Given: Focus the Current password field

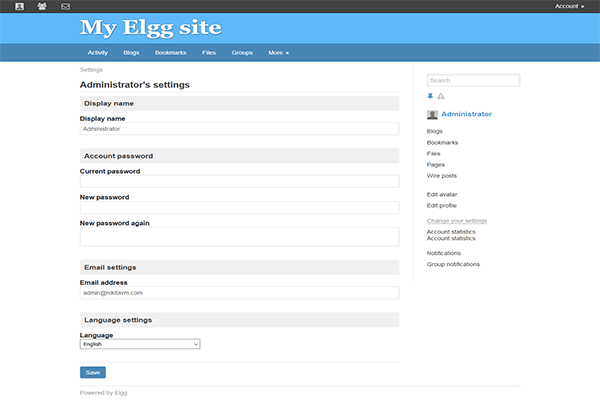Looking at the screenshot, I should 239,181.
